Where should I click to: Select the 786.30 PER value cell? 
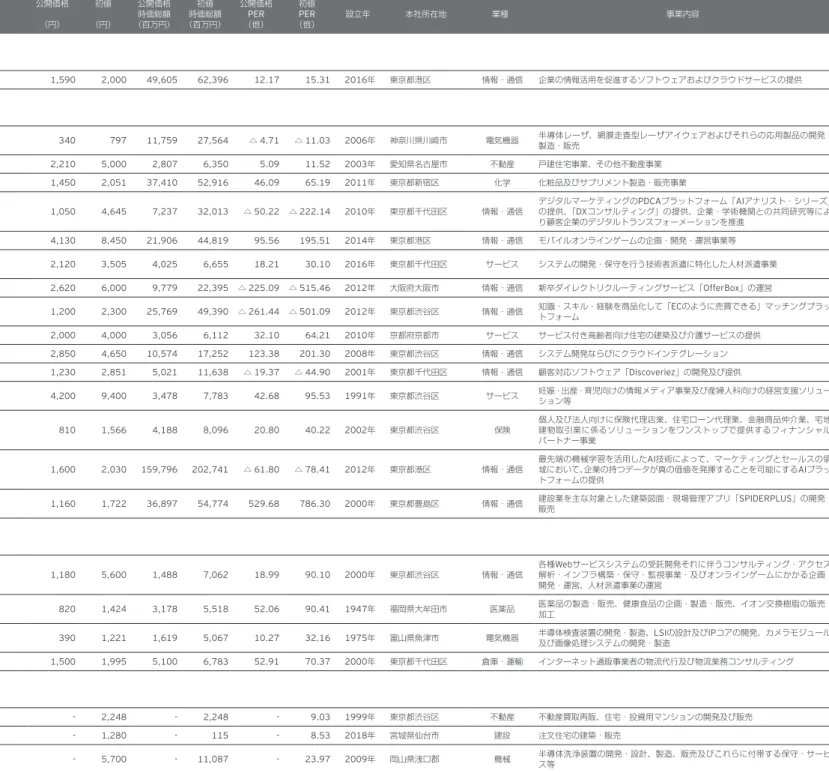(x=315, y=504)
